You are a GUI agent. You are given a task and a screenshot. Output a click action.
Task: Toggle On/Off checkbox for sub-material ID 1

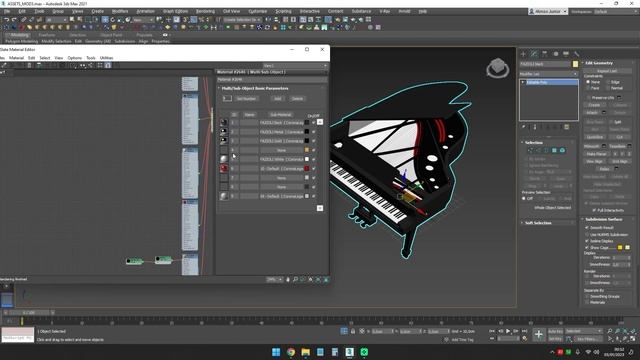(x=314, y=122)
